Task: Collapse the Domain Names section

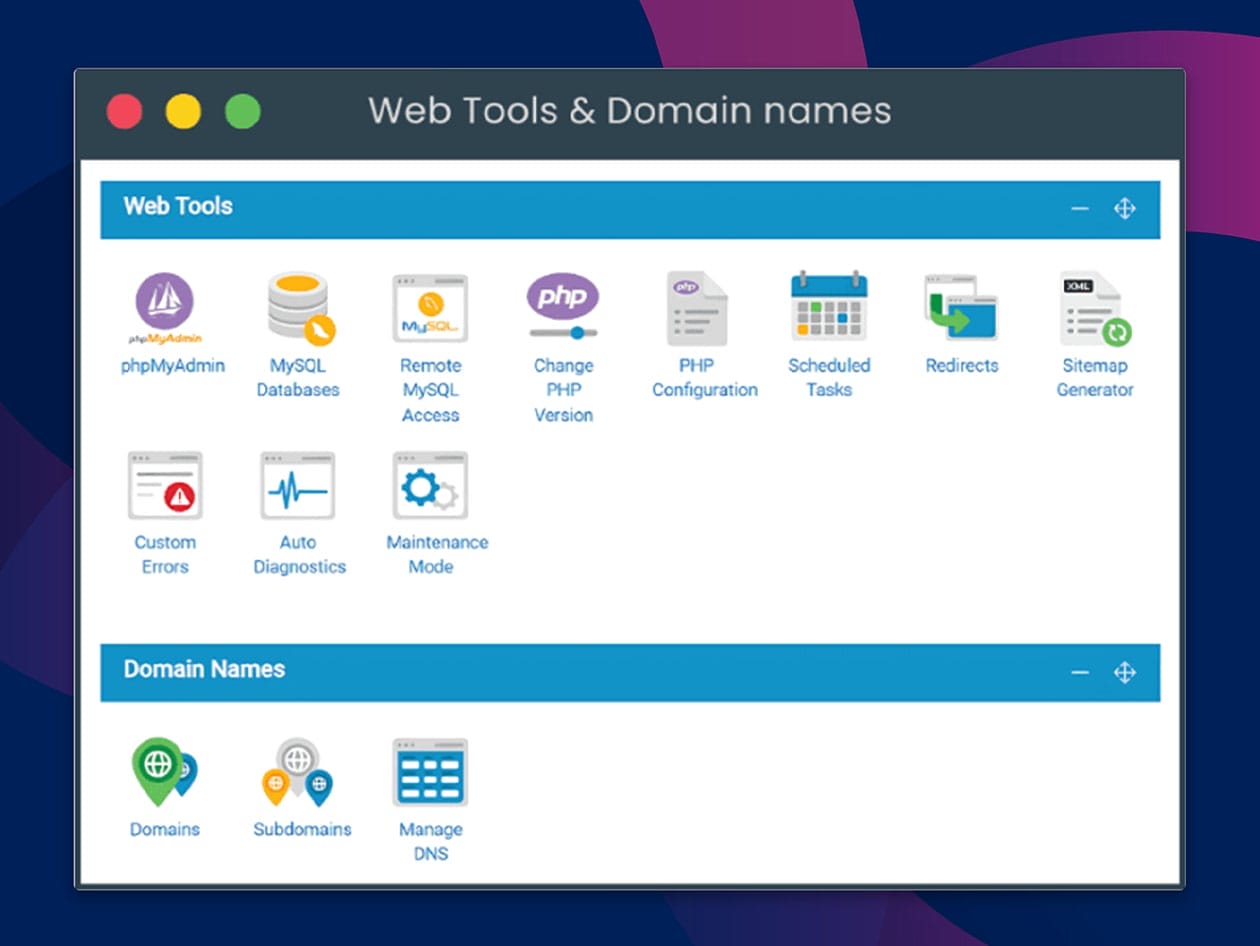Action: (1080, 672)
